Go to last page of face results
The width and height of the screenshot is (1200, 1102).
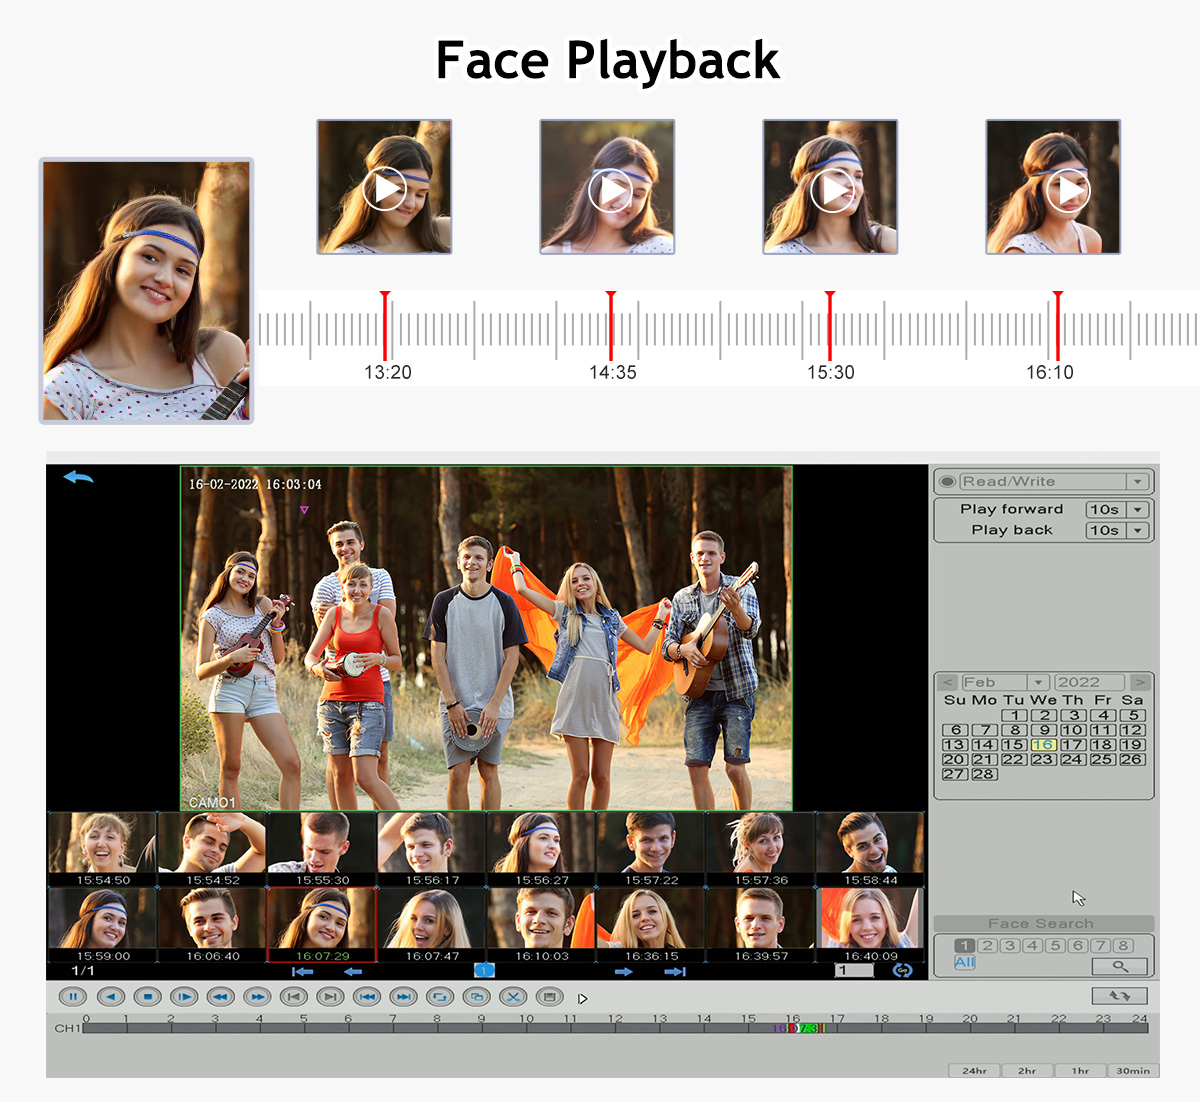(675, 971)
